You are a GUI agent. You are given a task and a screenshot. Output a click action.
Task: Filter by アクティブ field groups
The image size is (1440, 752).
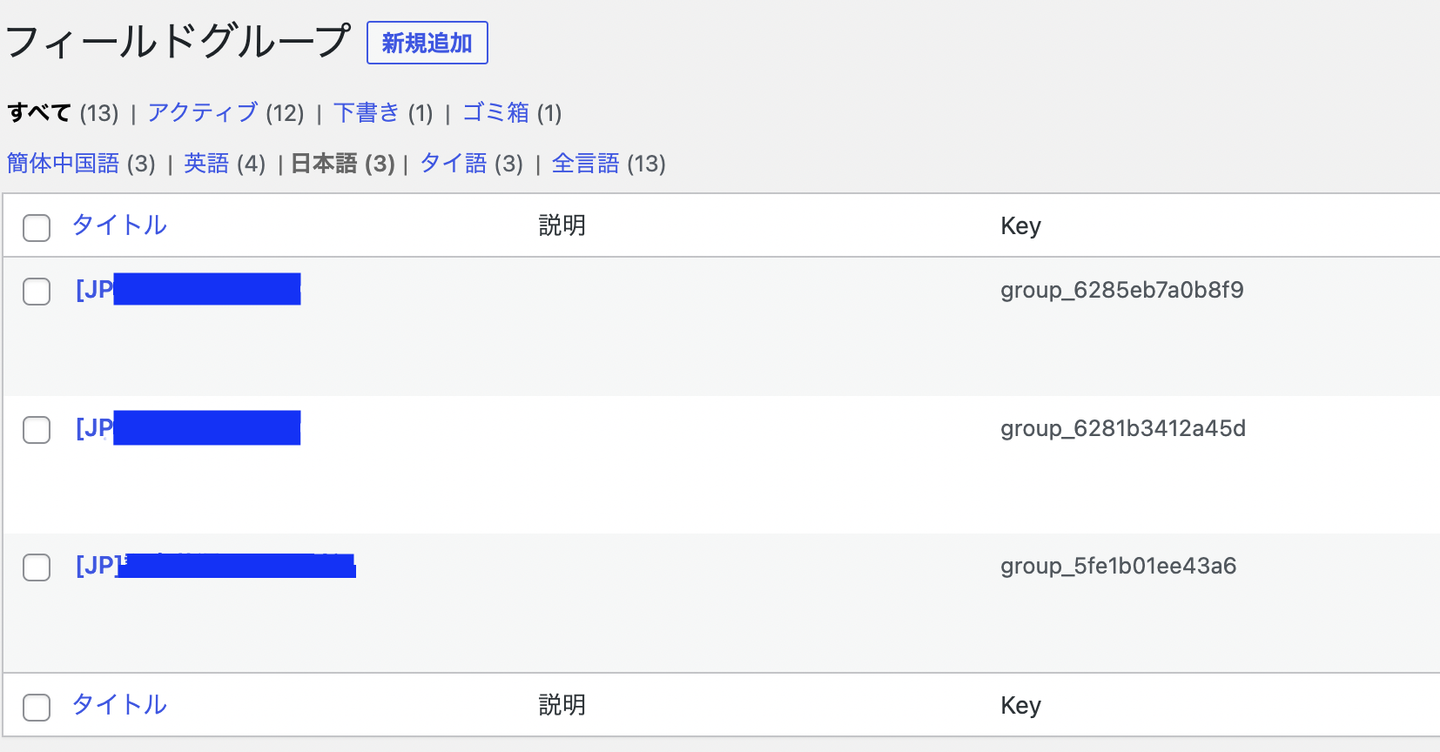203,113
